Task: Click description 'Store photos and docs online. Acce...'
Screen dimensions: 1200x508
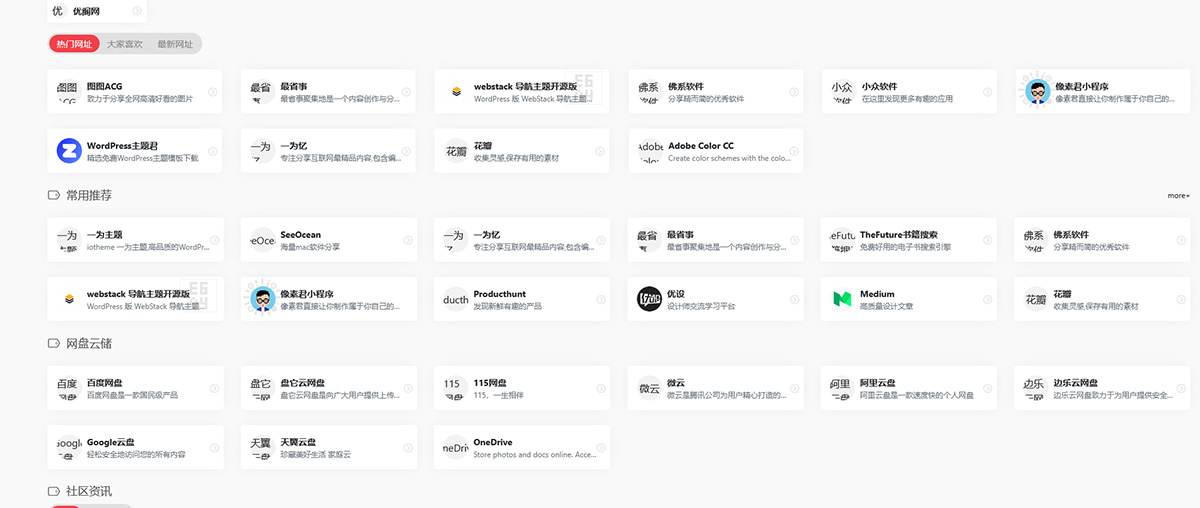Action: pos(535,454)
